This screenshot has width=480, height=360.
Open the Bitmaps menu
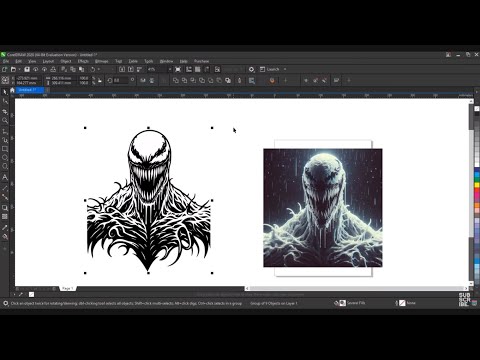pos(101,61)
